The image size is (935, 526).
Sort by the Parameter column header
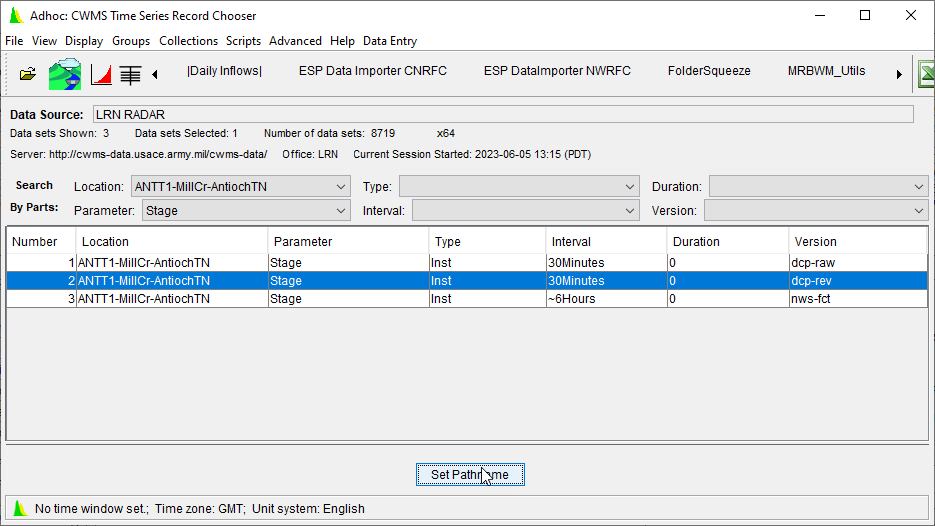pyautogui.click(x=348, y=242)
